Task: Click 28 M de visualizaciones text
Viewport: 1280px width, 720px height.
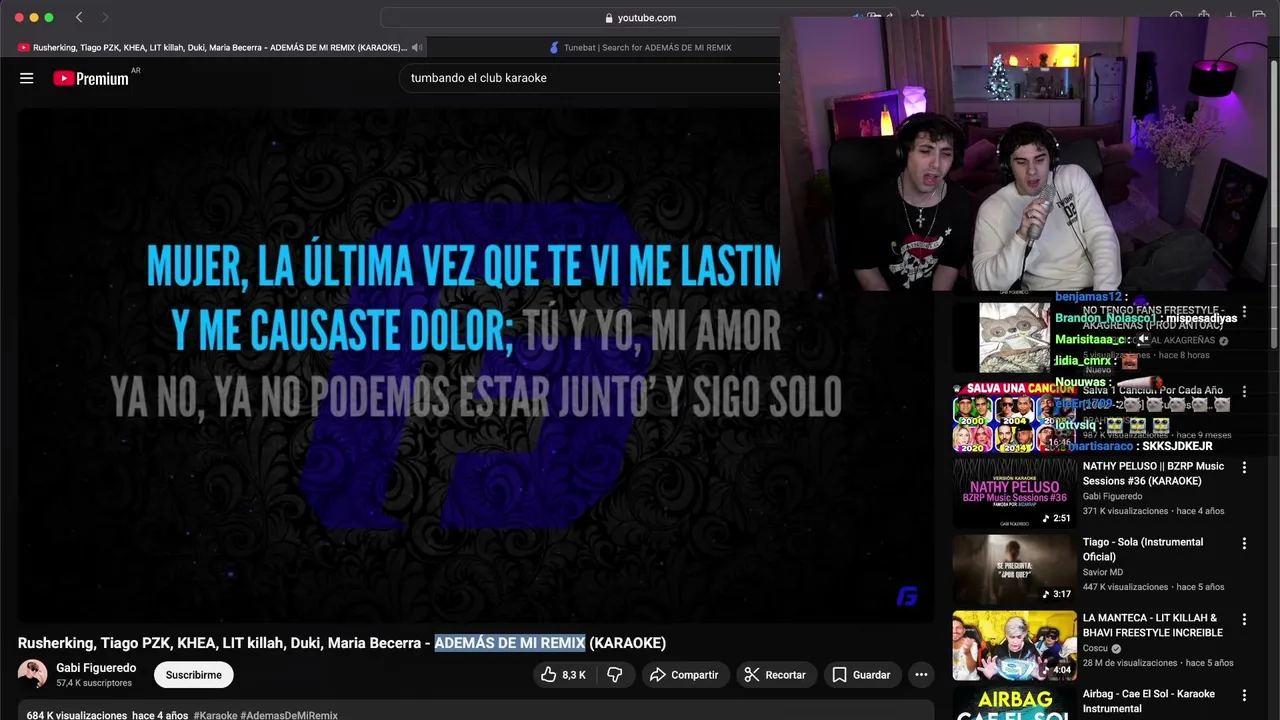Action: pos(1130,663)
